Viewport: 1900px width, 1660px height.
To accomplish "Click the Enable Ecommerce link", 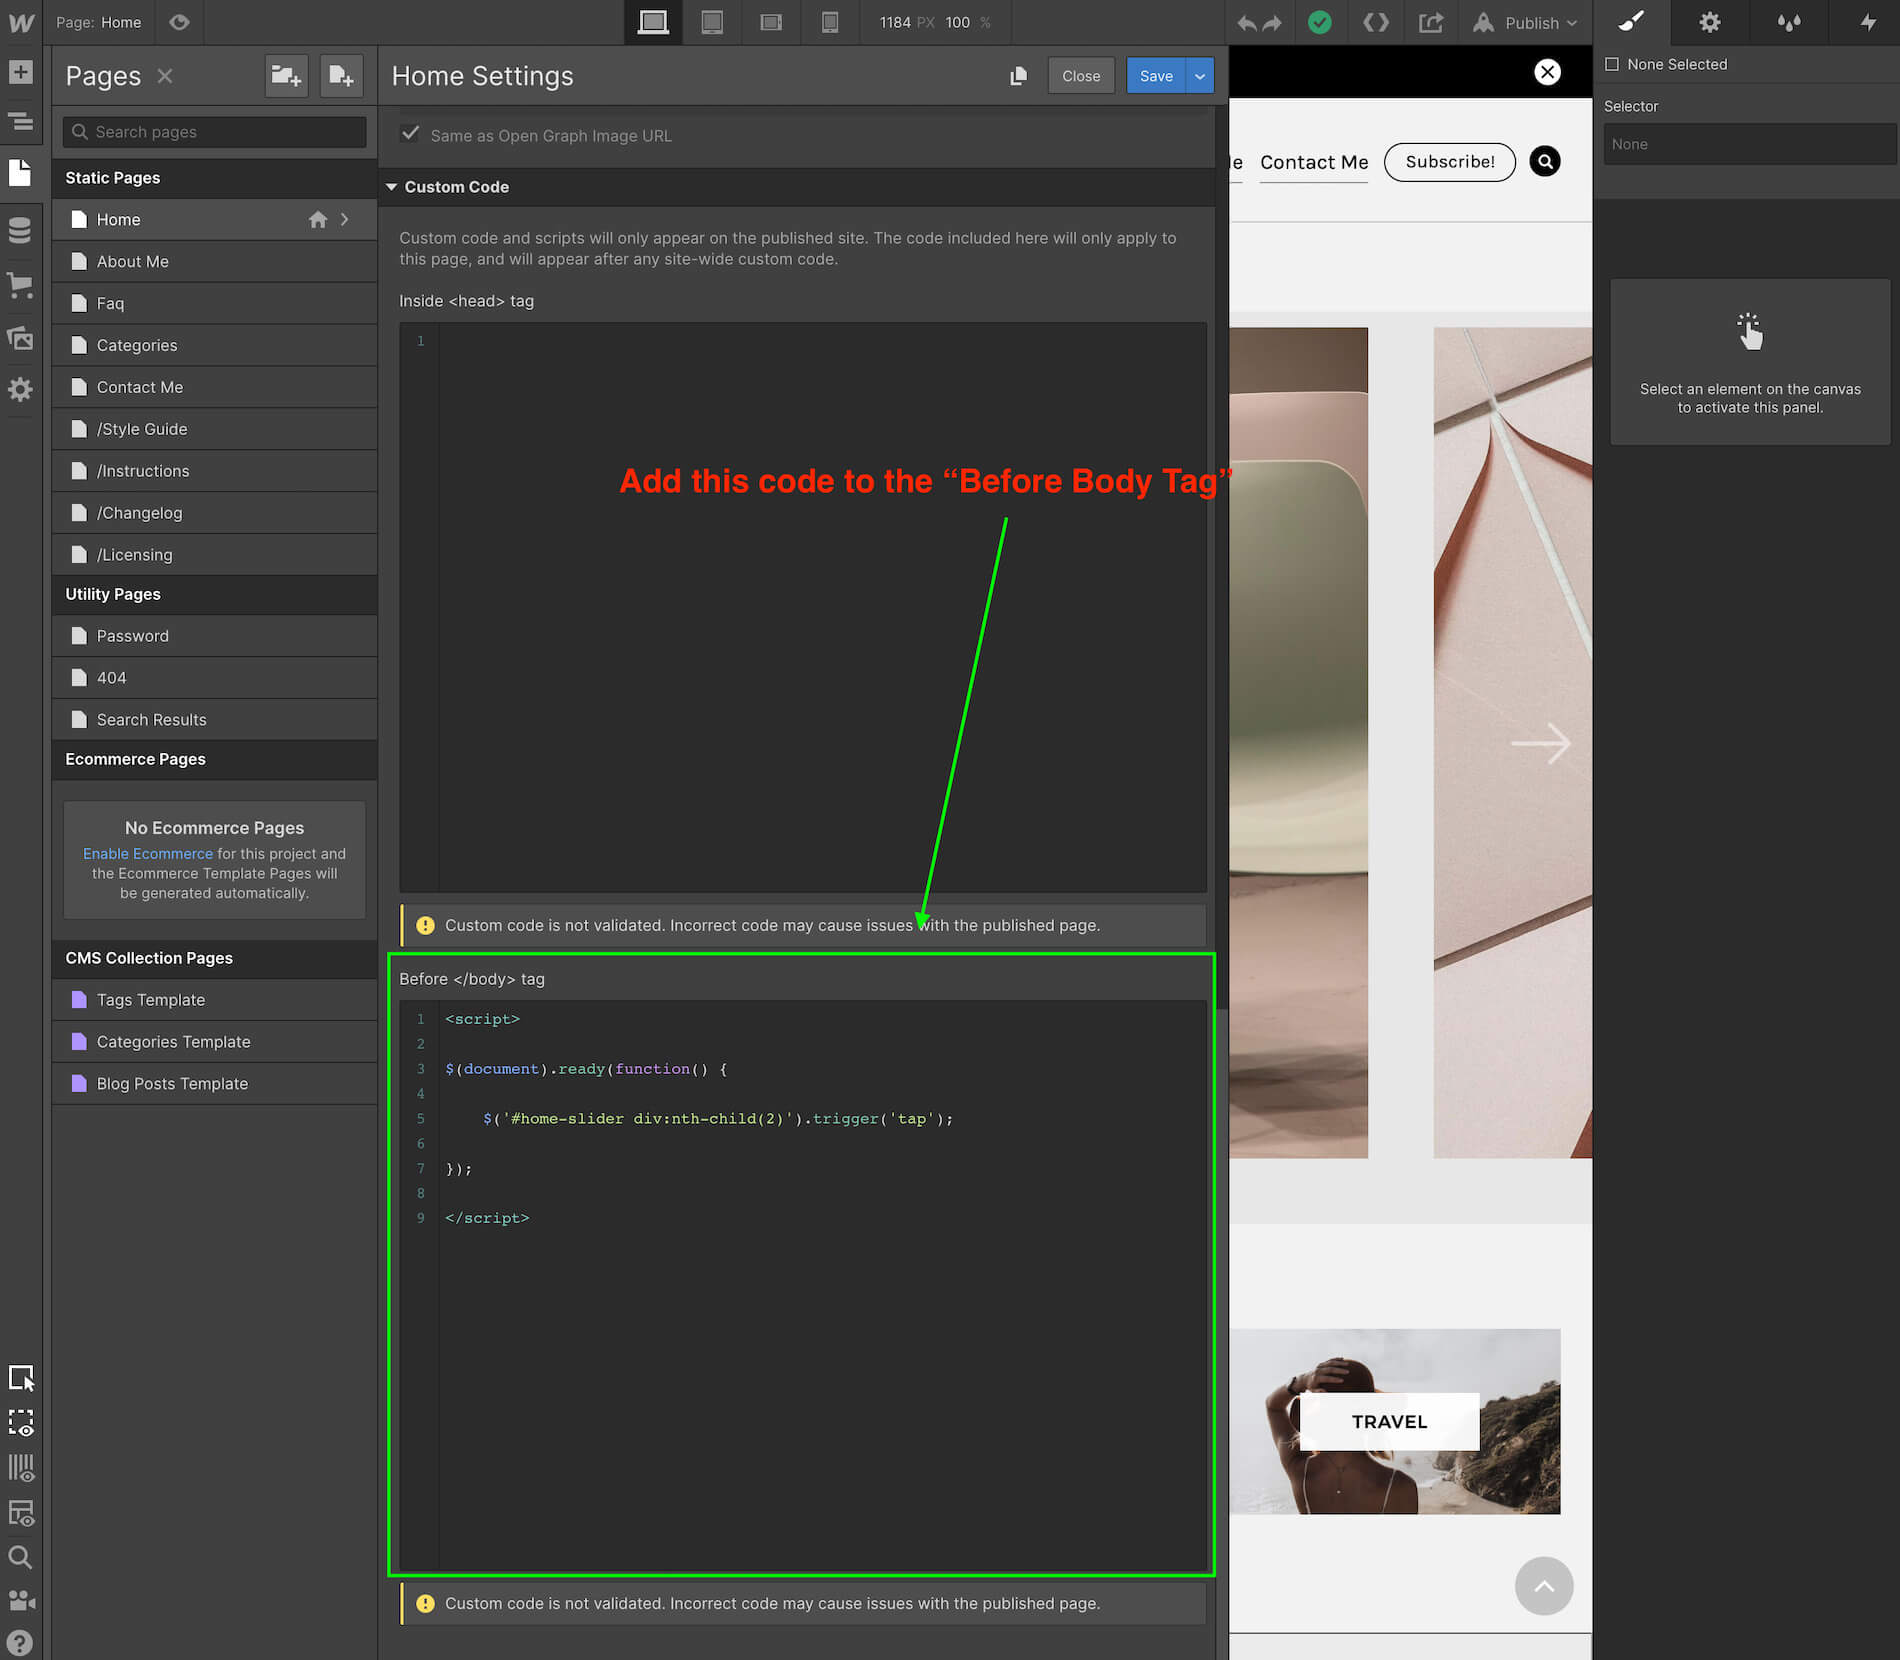I will [147, 854].
